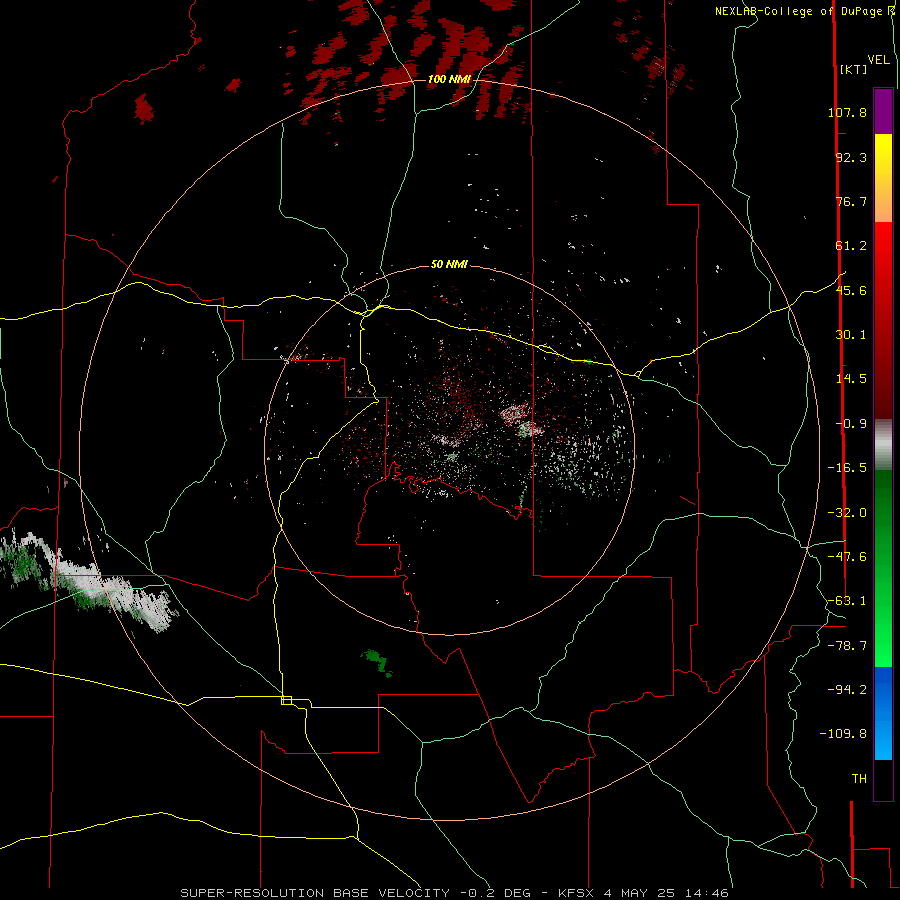Pick the yellow-orange segment of velocity color bar
Viewport: 900px width, 900px height.
click(883, 178)
